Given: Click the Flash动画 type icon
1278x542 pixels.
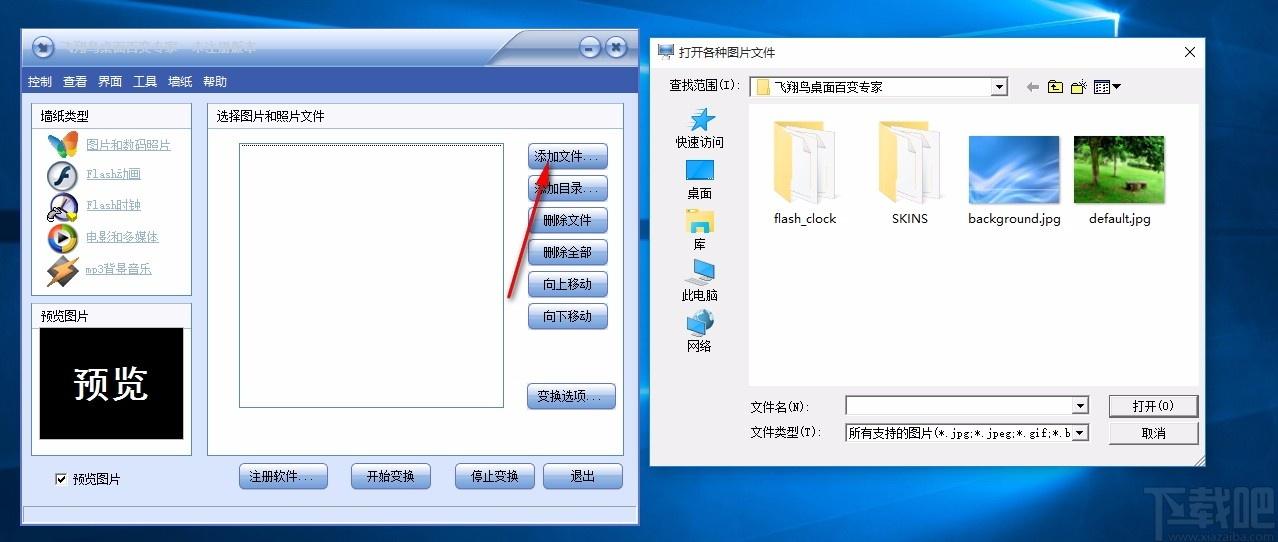Looking at the screenshot, I should pos(63,176).
